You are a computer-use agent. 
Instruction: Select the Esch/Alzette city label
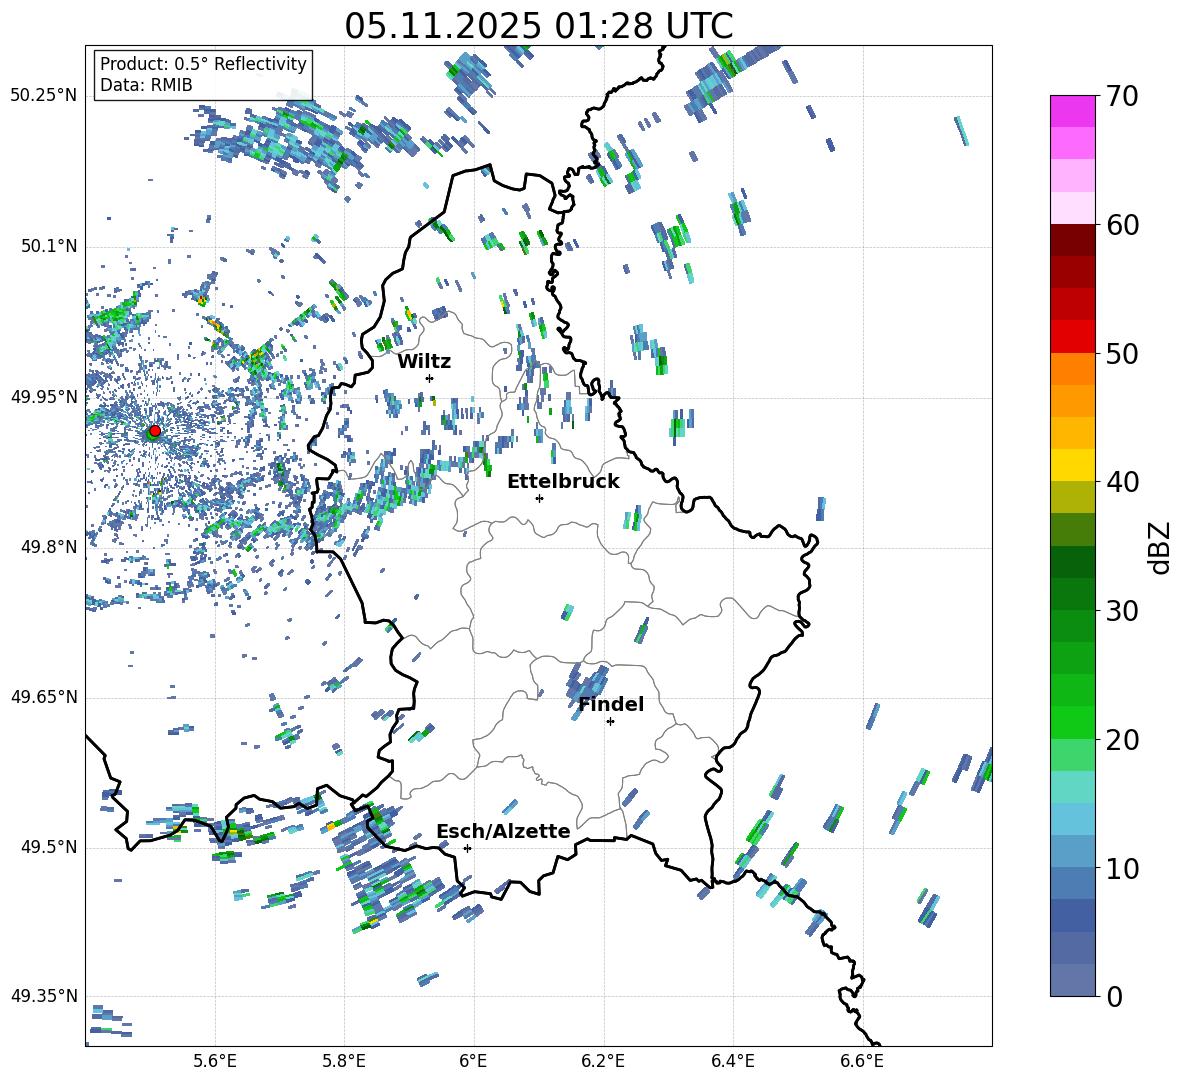[503, 832]
